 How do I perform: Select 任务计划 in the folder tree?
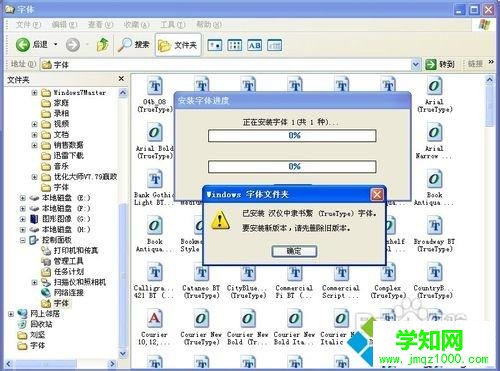point(69,272)
